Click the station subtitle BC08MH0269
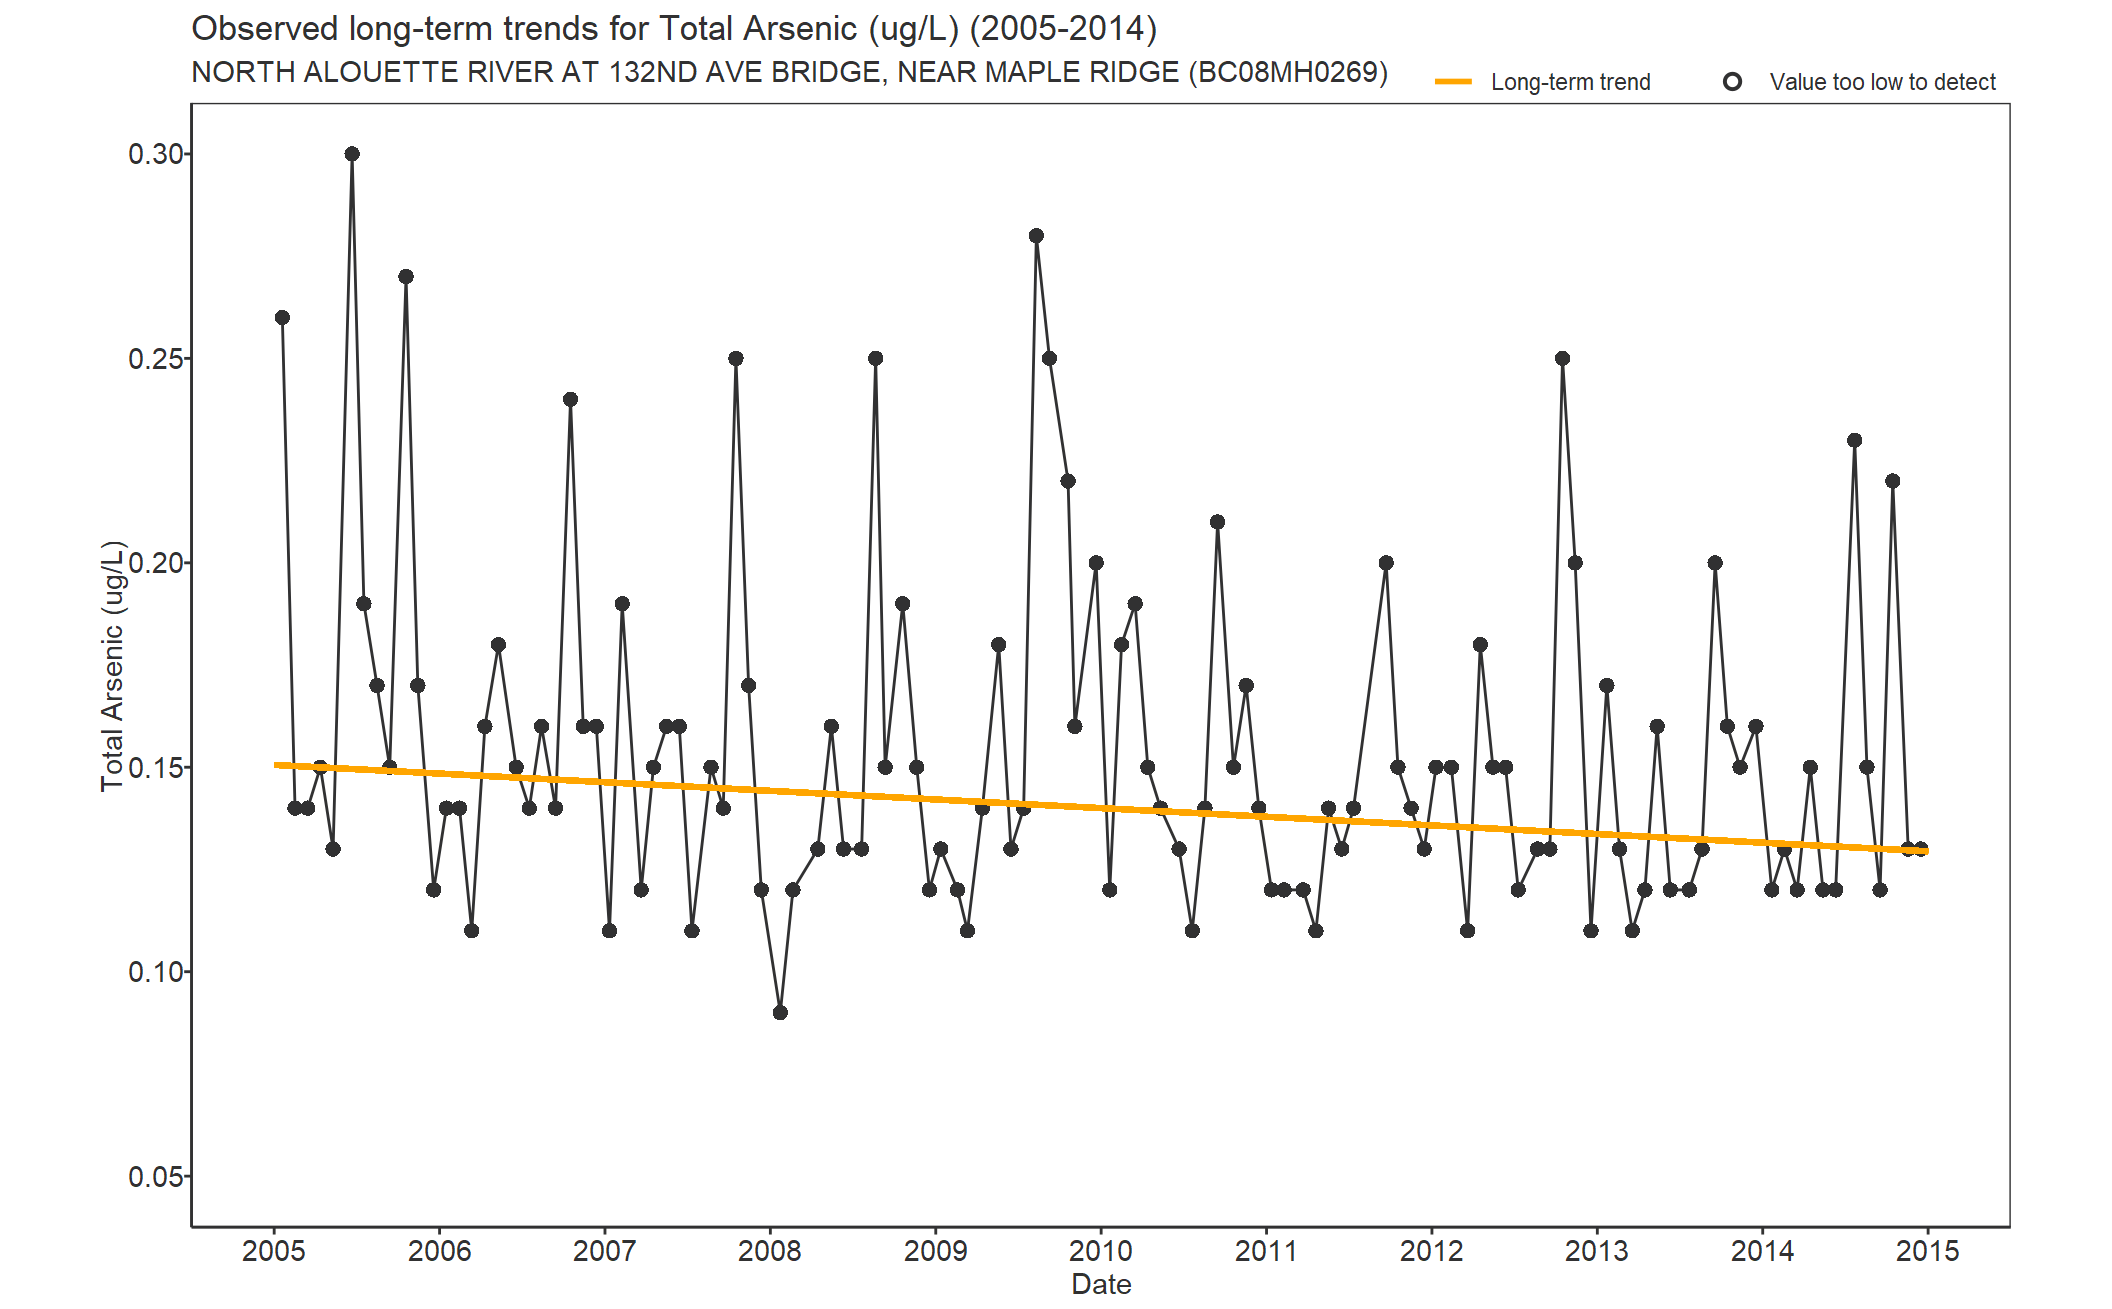This screenshot has width=2112, height=1309. 789,72
